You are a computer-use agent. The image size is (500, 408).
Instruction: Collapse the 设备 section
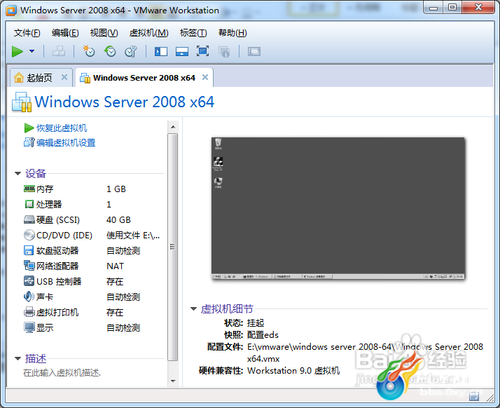pyautogui.click(x=18, y=173)
